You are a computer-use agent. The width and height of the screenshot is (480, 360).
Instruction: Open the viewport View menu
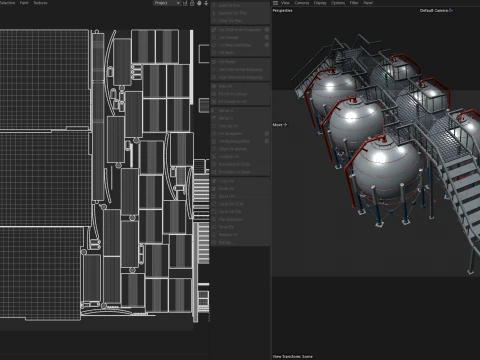click(285, 3)
